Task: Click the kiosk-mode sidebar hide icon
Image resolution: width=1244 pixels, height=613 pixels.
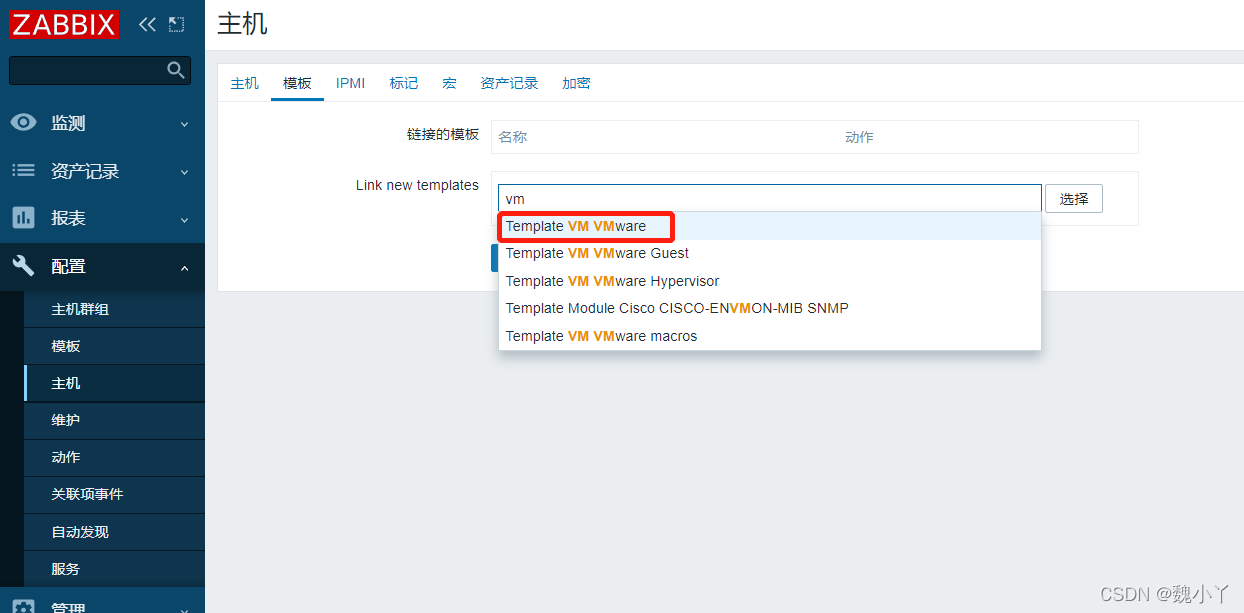Action: pyautogui.click(x=177, y=24)
